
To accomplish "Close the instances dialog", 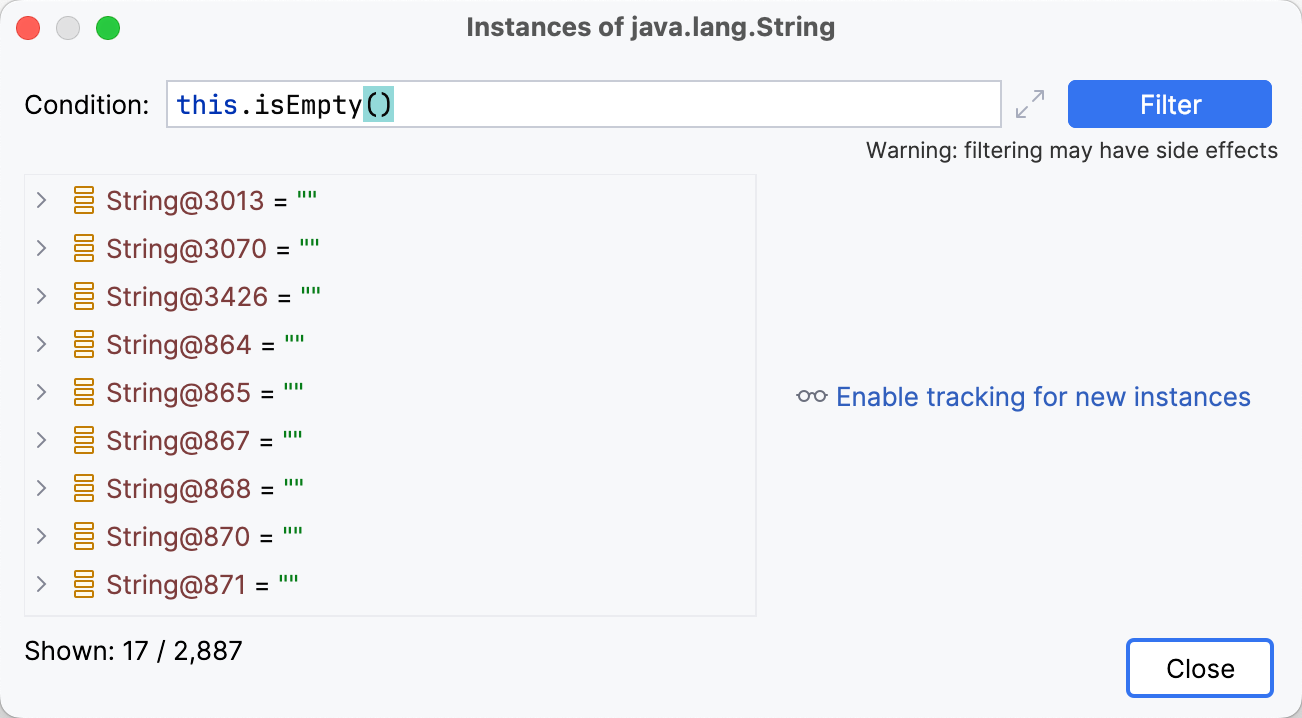I will [1199, 668].
